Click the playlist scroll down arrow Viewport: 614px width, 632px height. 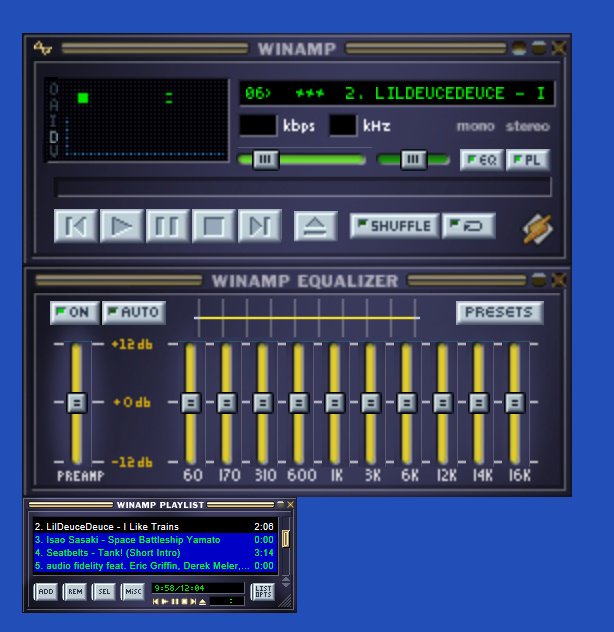pos(285,584)
